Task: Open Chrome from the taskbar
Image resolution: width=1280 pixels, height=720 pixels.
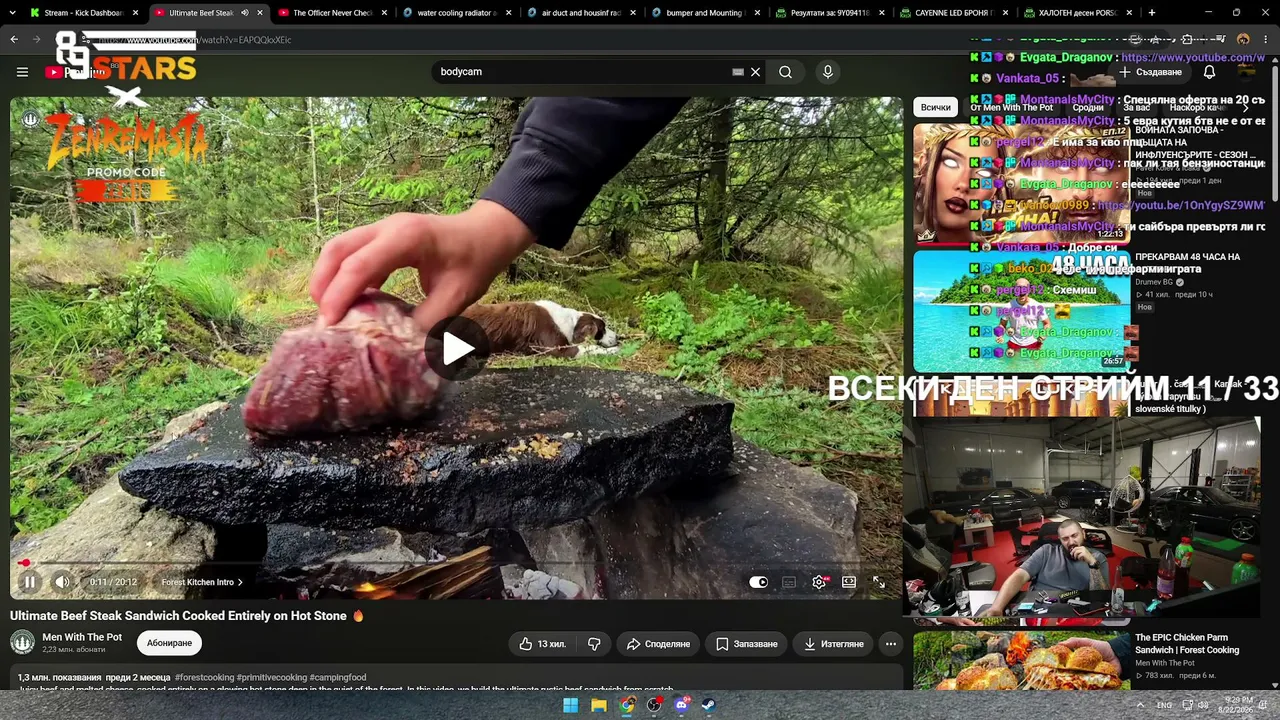Action: pos(626,705)
